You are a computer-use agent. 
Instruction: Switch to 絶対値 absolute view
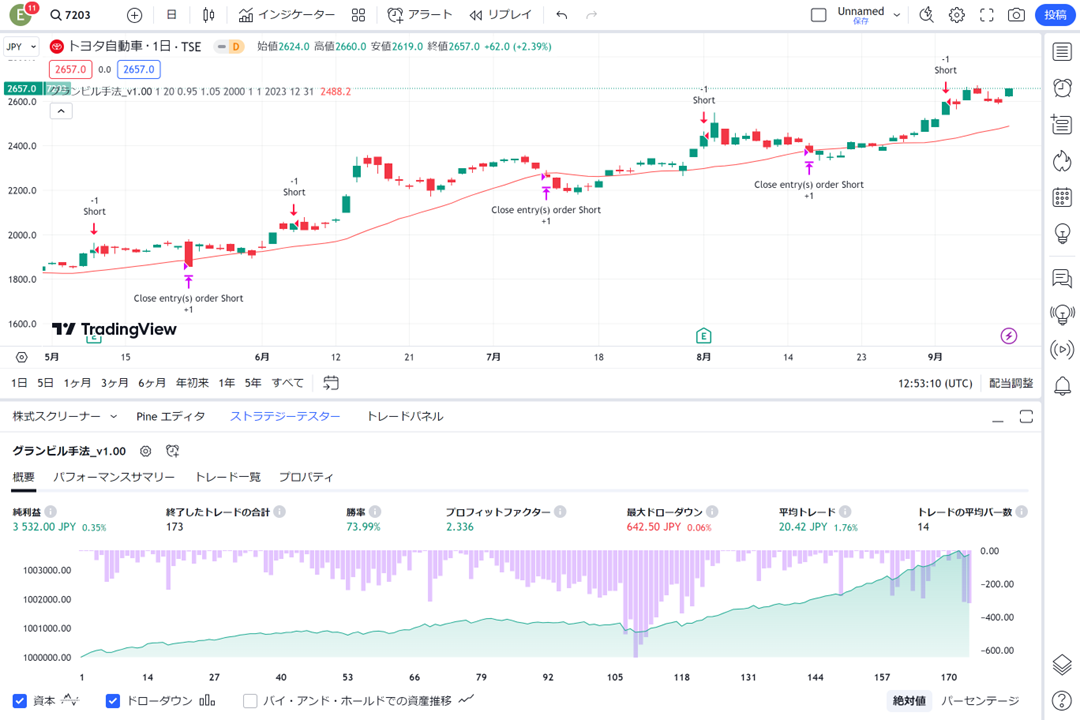pos(909,701)
